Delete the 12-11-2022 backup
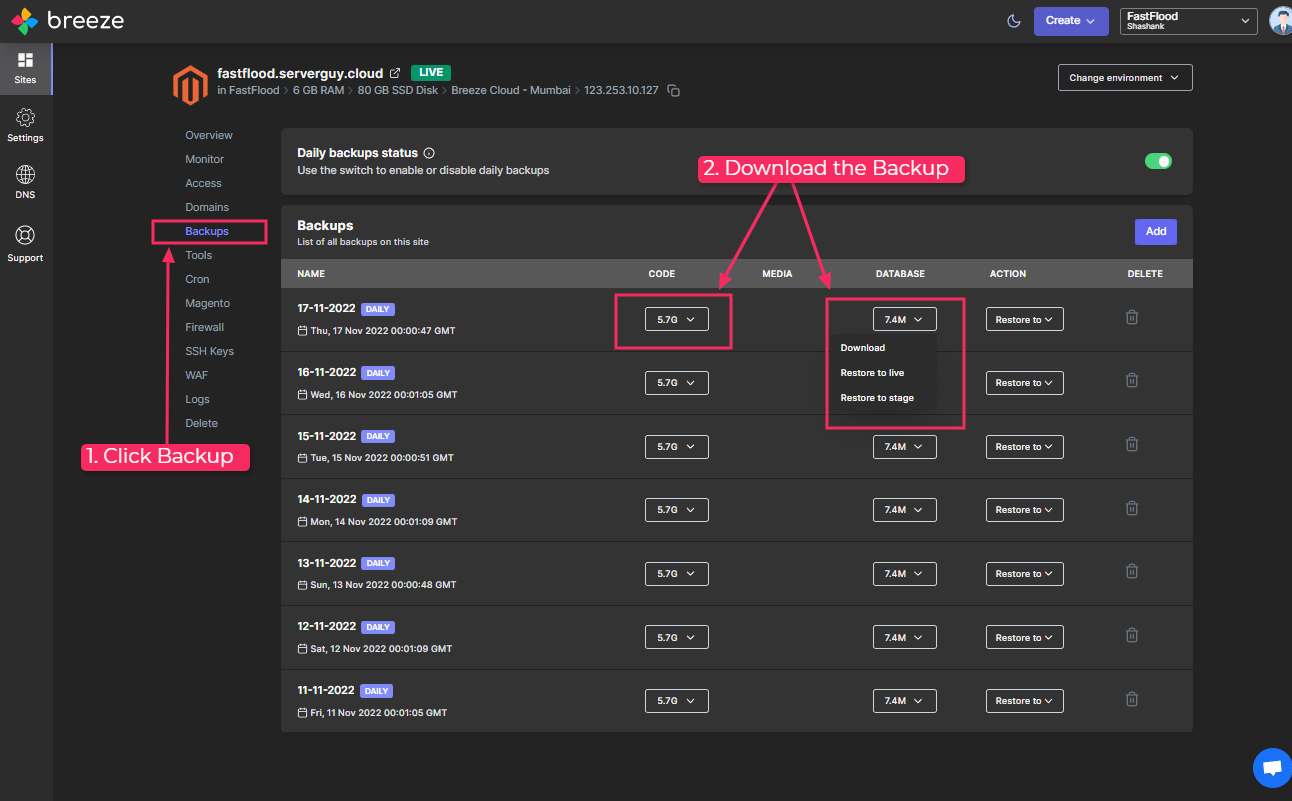This screenshot has width=1292, height=801. click(1132, 635)
